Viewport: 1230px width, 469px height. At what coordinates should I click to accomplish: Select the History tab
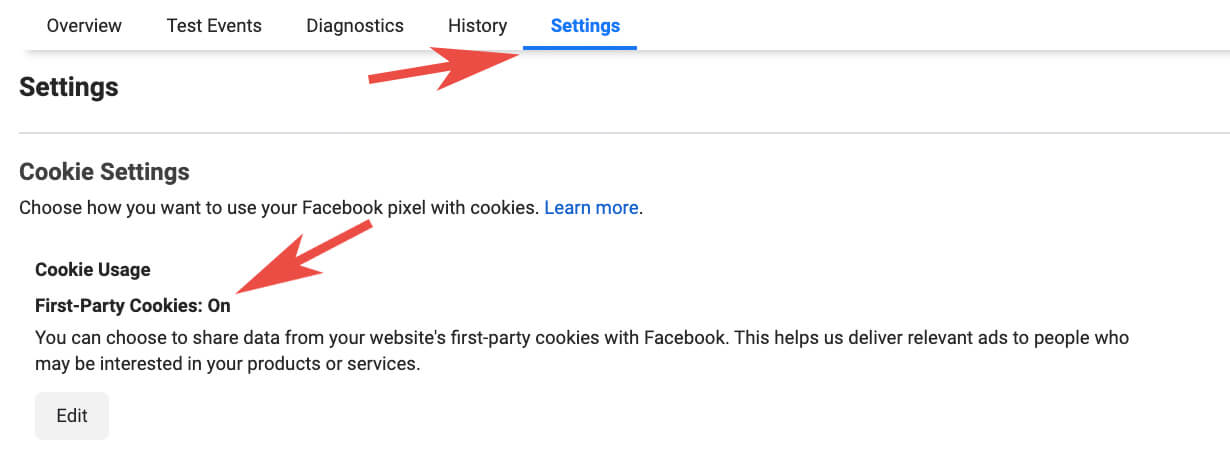point(477,26)
